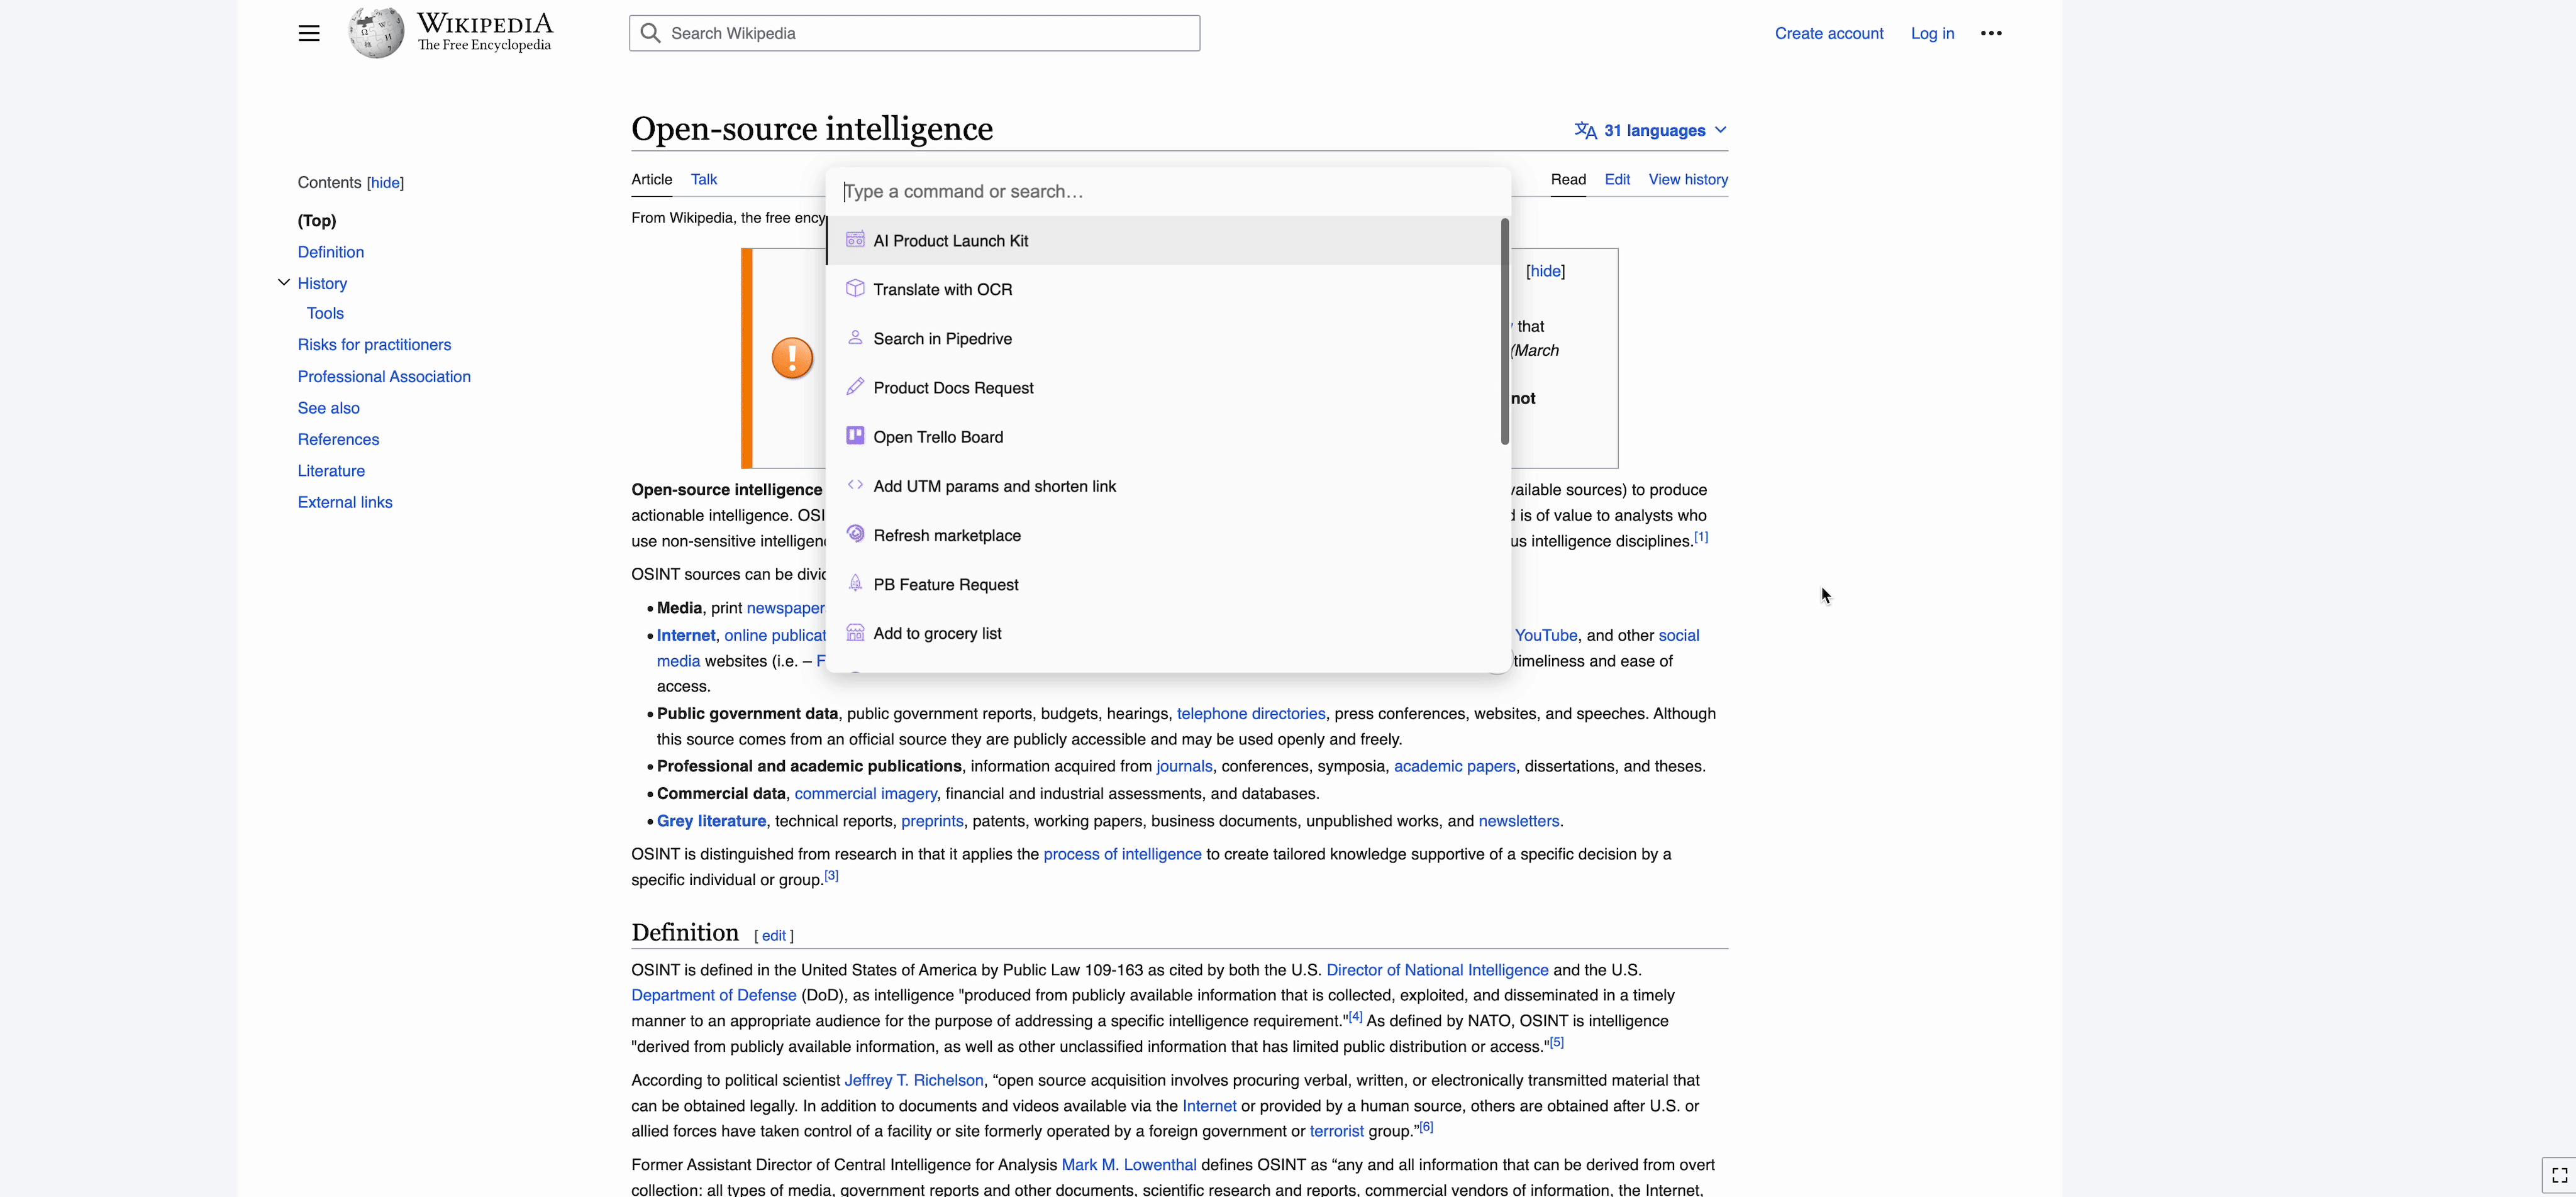The width and height of the screenshot is (2576, 1197).
Task: Open the process of intelligence link
Action: pos(1122,854)
